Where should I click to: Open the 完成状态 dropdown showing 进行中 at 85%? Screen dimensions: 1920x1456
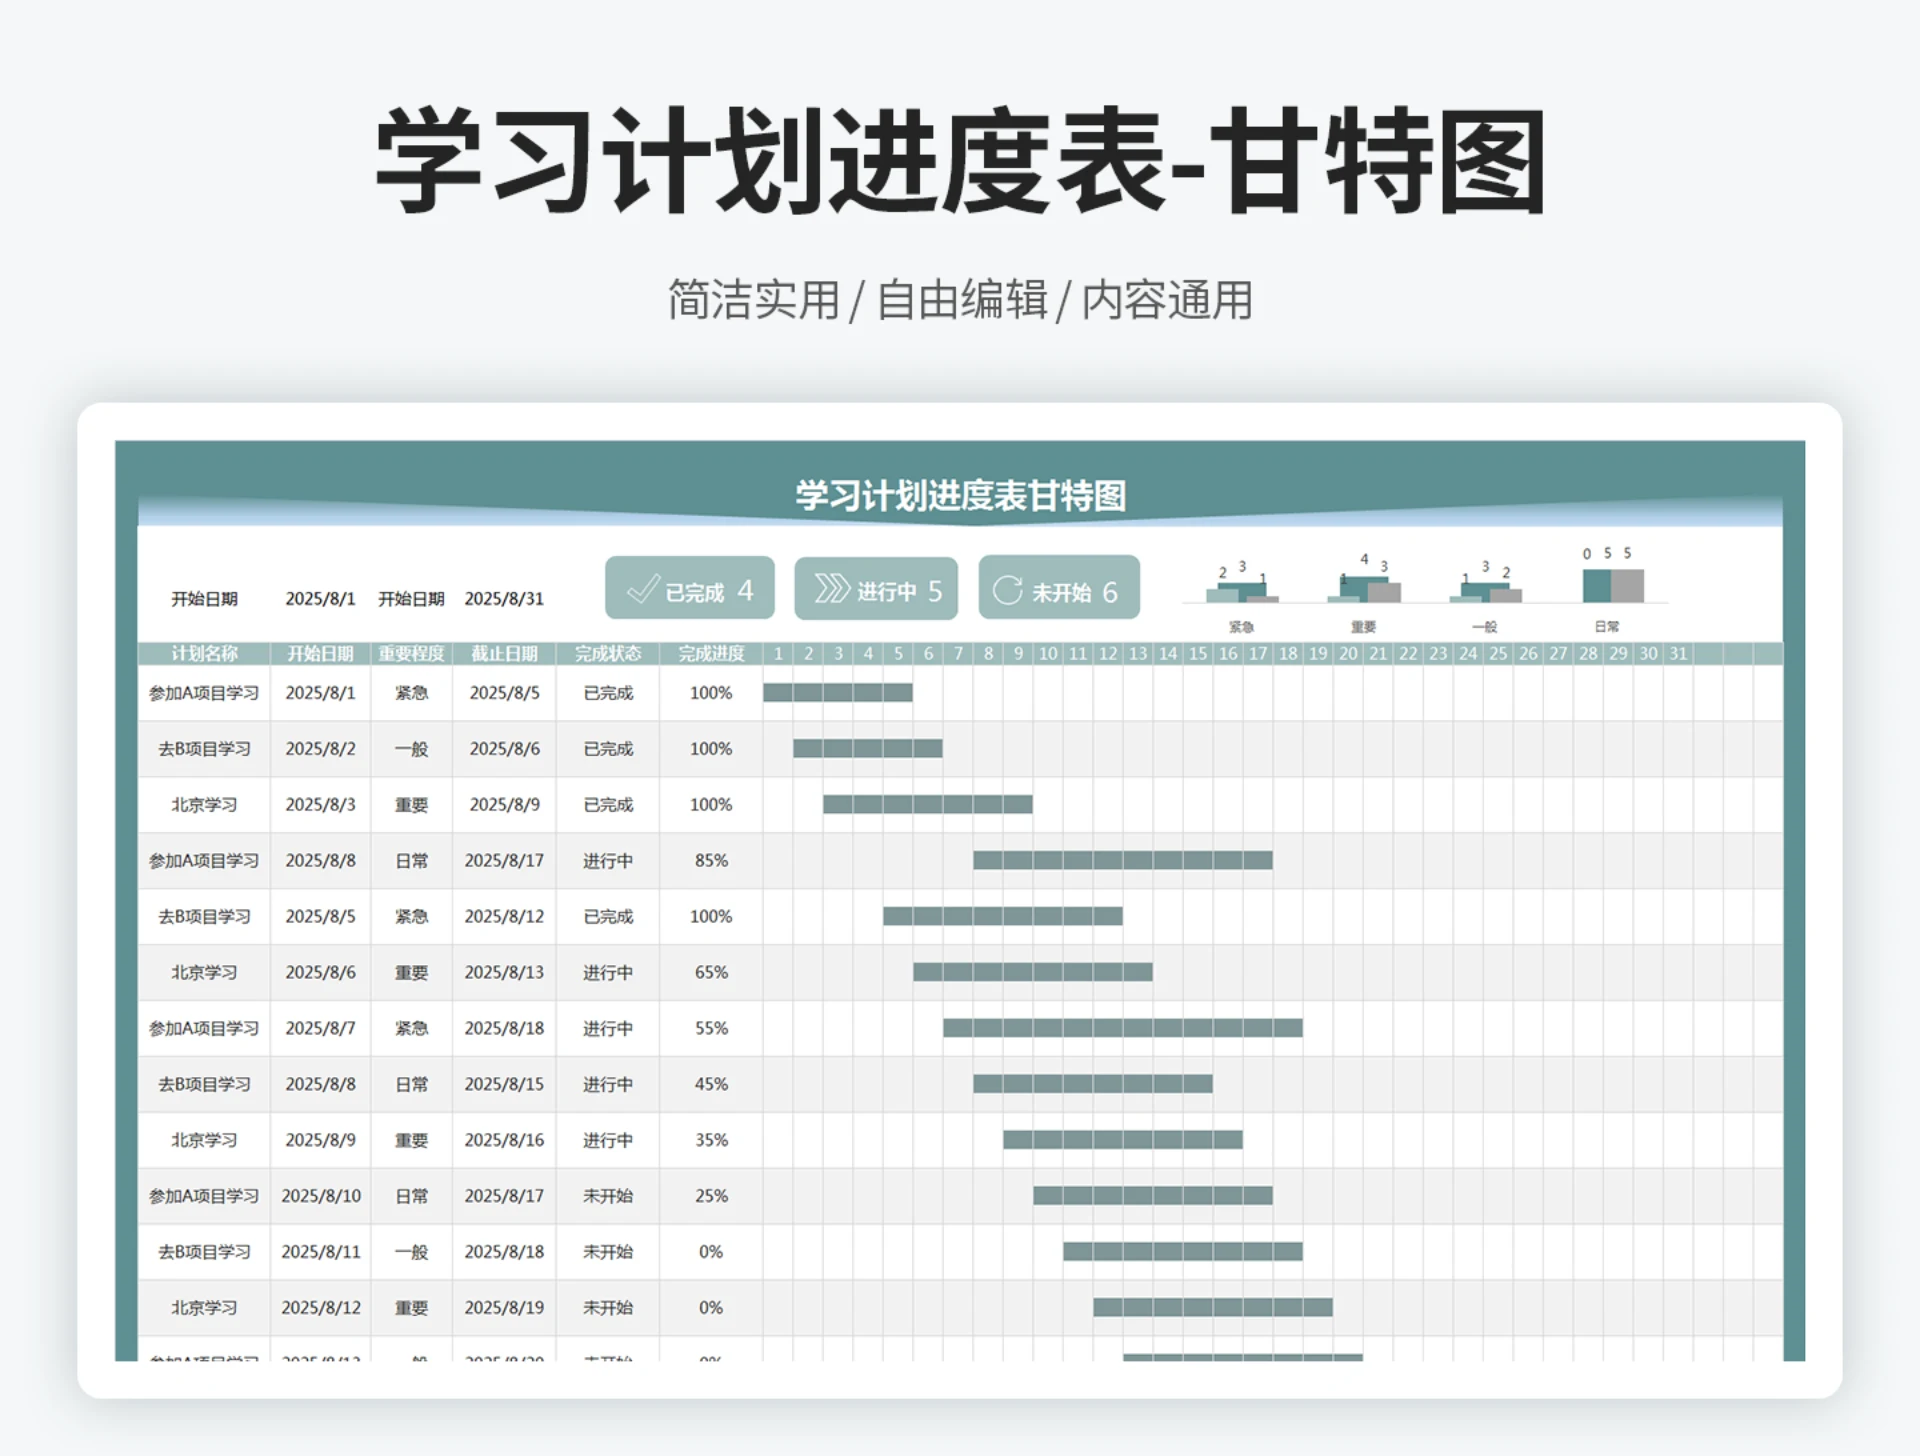pos(608,860)
